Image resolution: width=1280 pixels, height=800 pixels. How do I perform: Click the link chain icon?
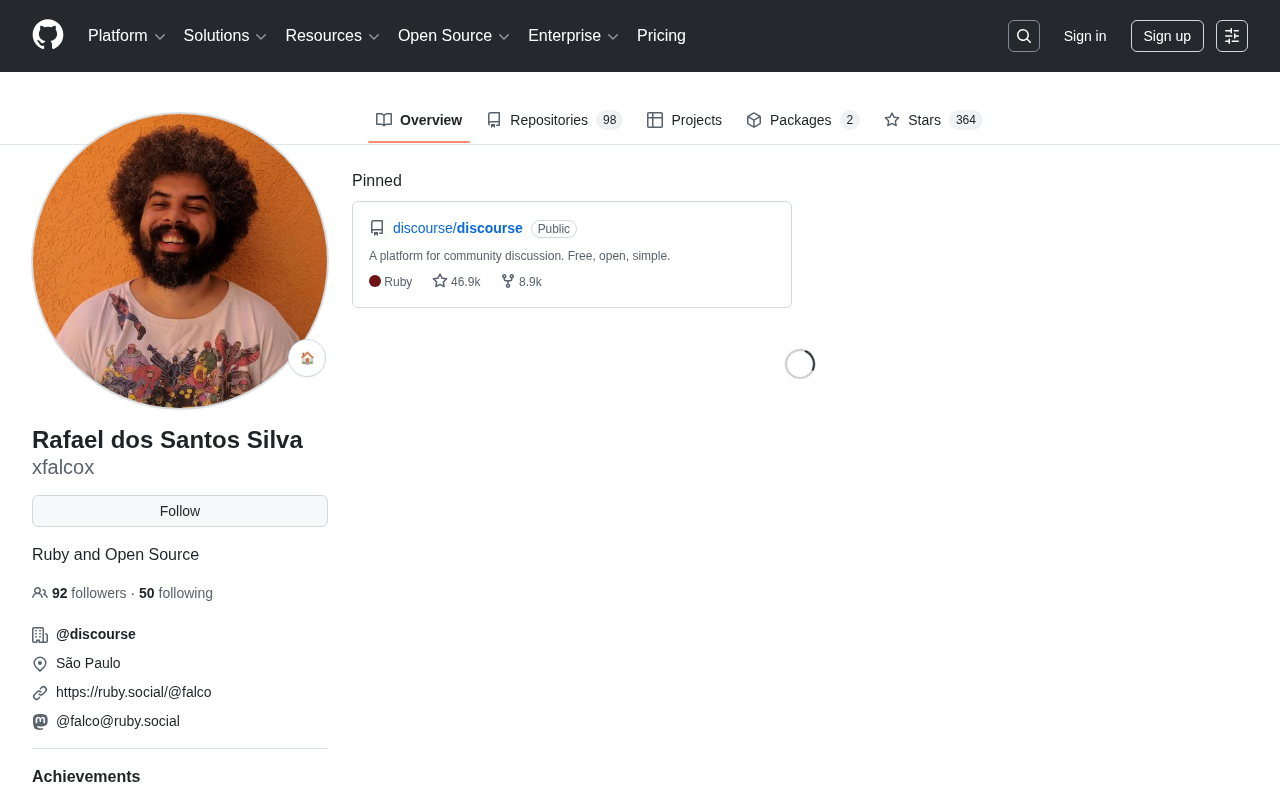(x=40, y=693)
